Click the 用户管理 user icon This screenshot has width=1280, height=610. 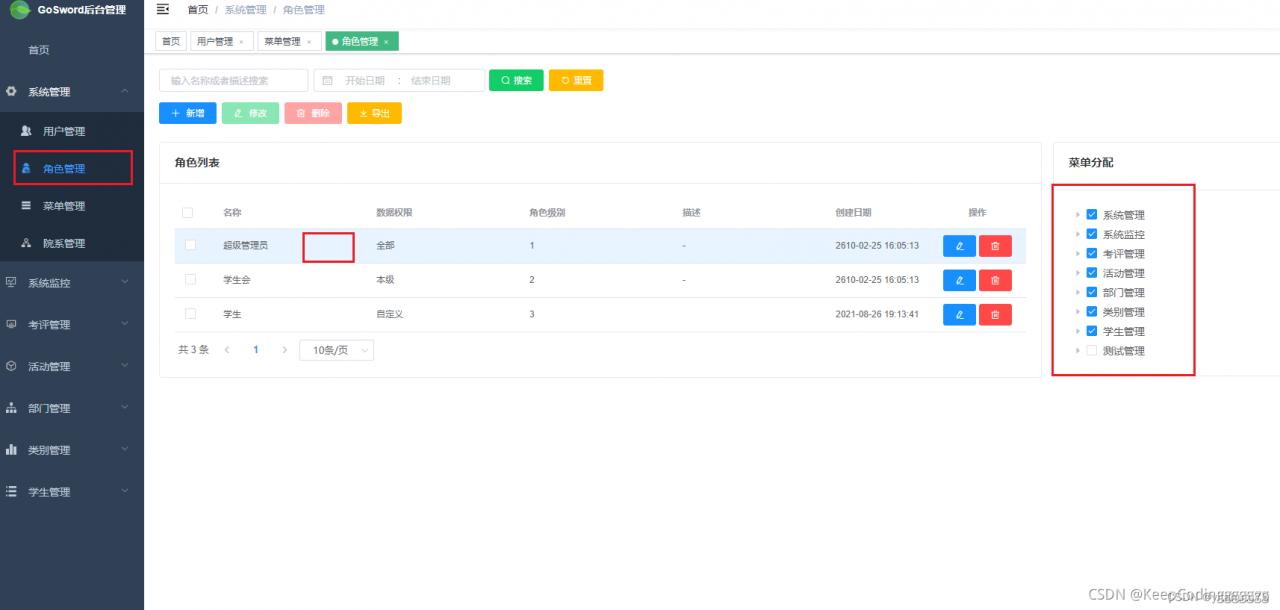click(x=27, y=131)
